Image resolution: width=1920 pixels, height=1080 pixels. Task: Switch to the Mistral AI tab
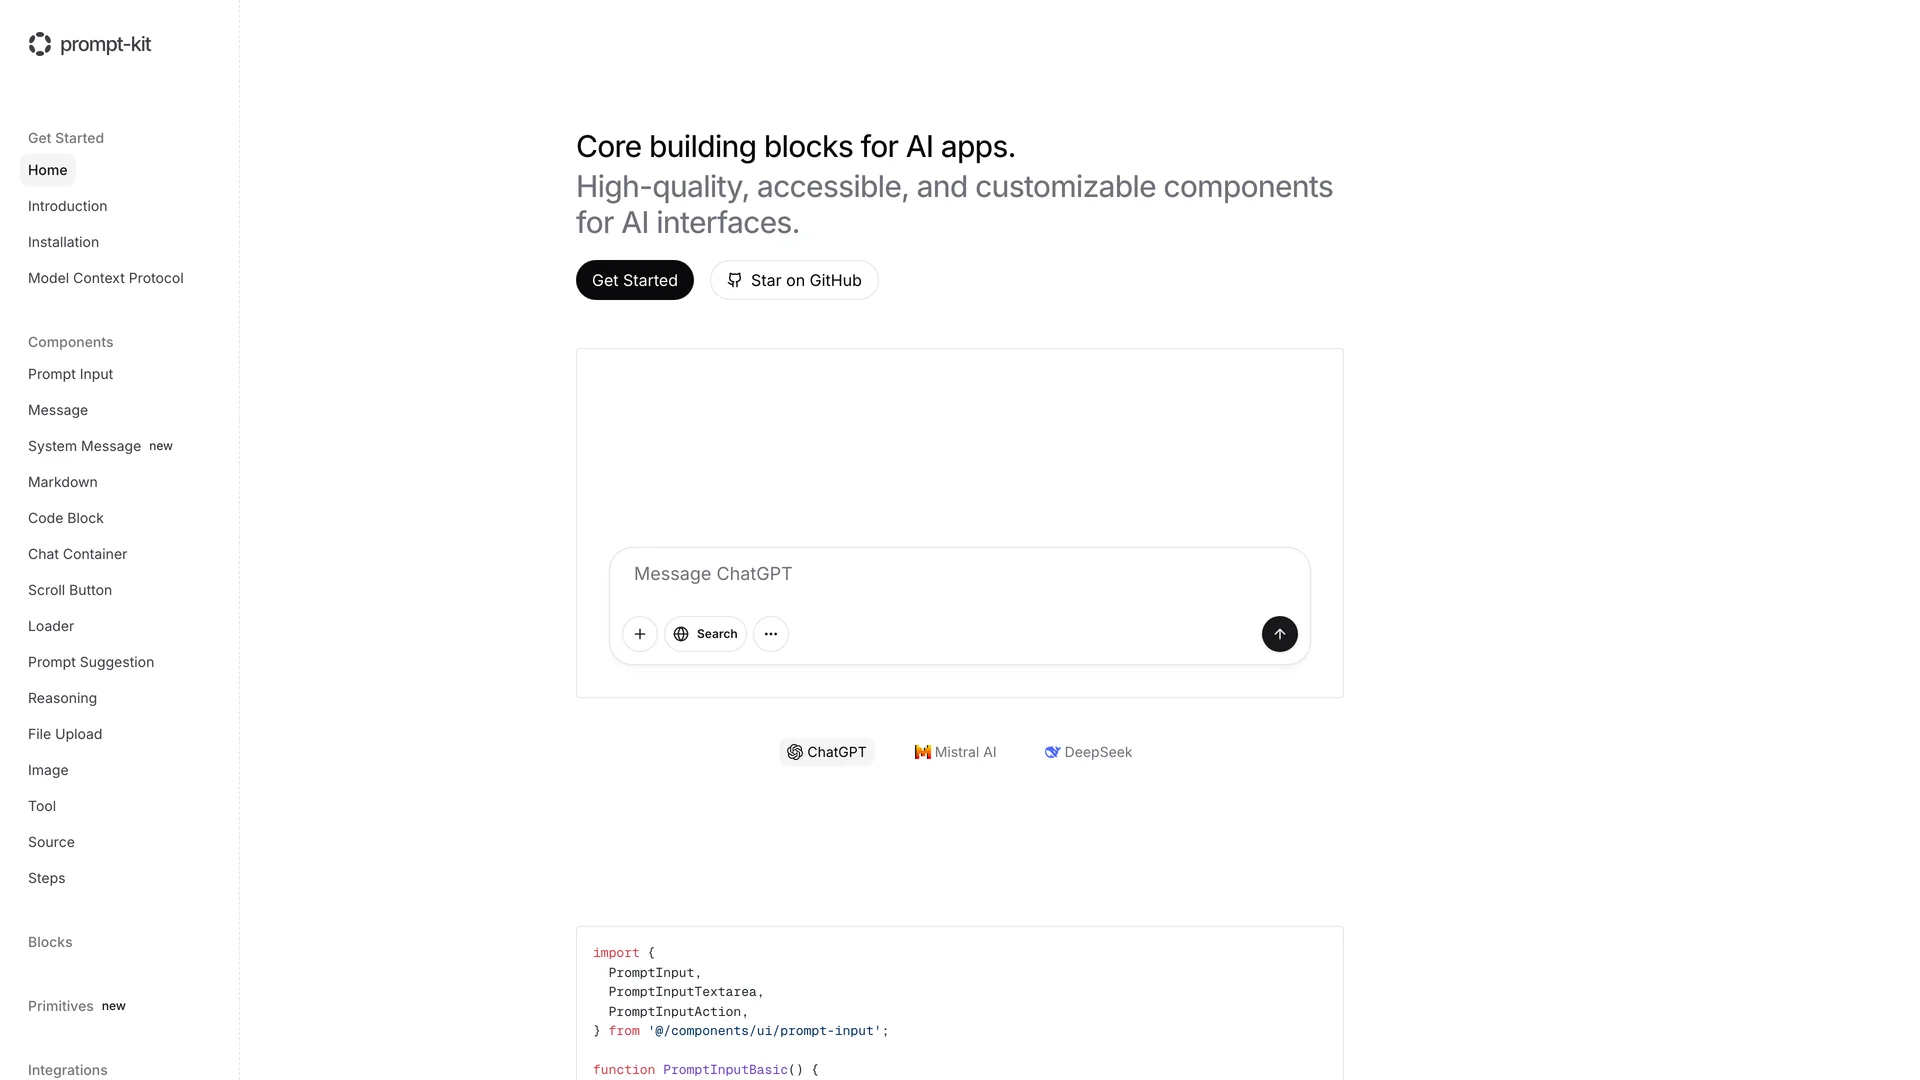click(955, 752)
